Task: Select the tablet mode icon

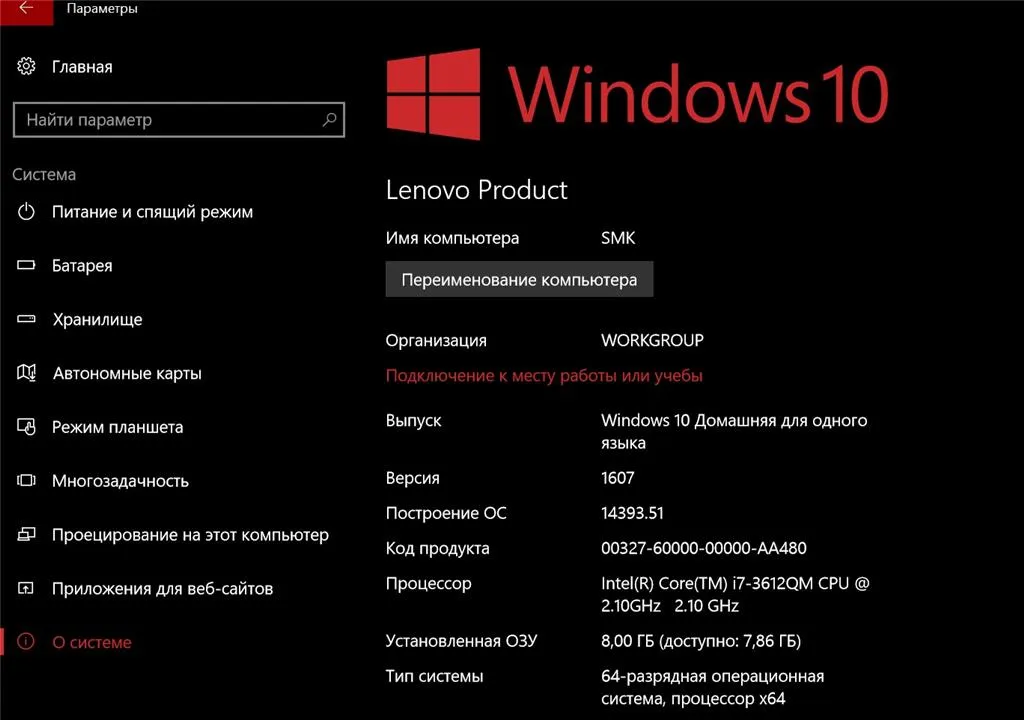Action: (26, 427)
